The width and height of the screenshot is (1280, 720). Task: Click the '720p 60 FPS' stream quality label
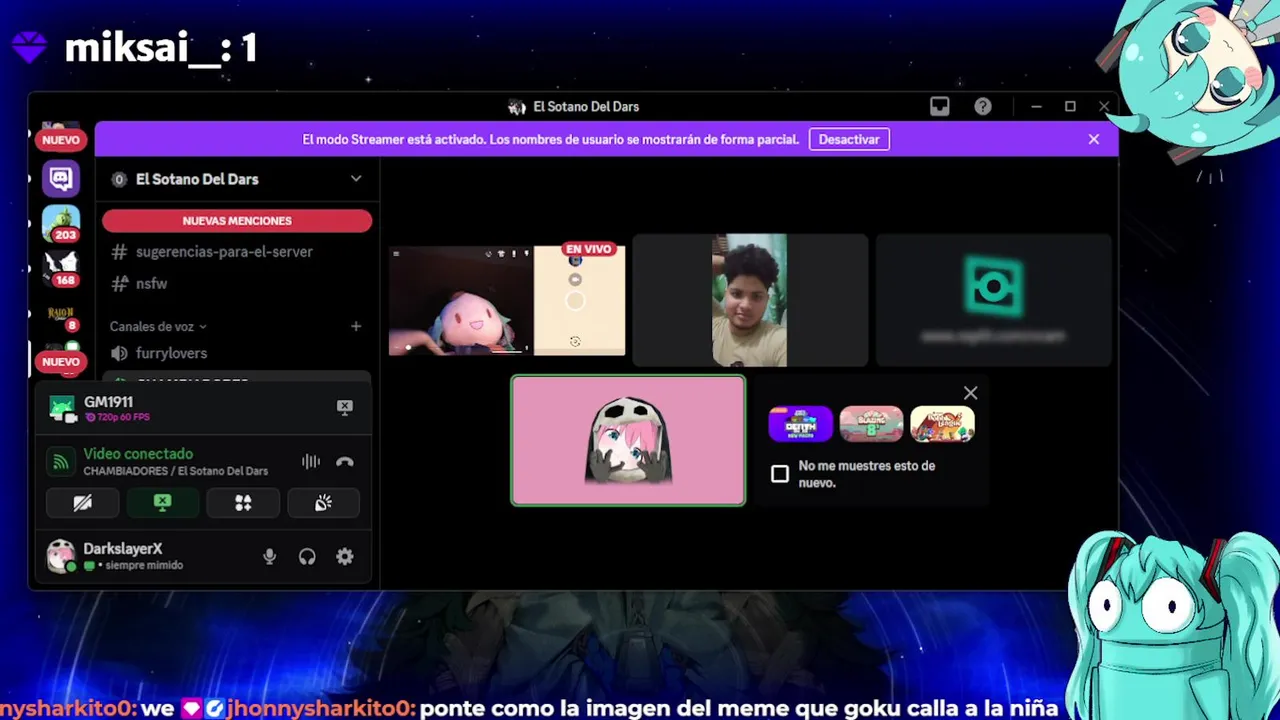(123, 417)
